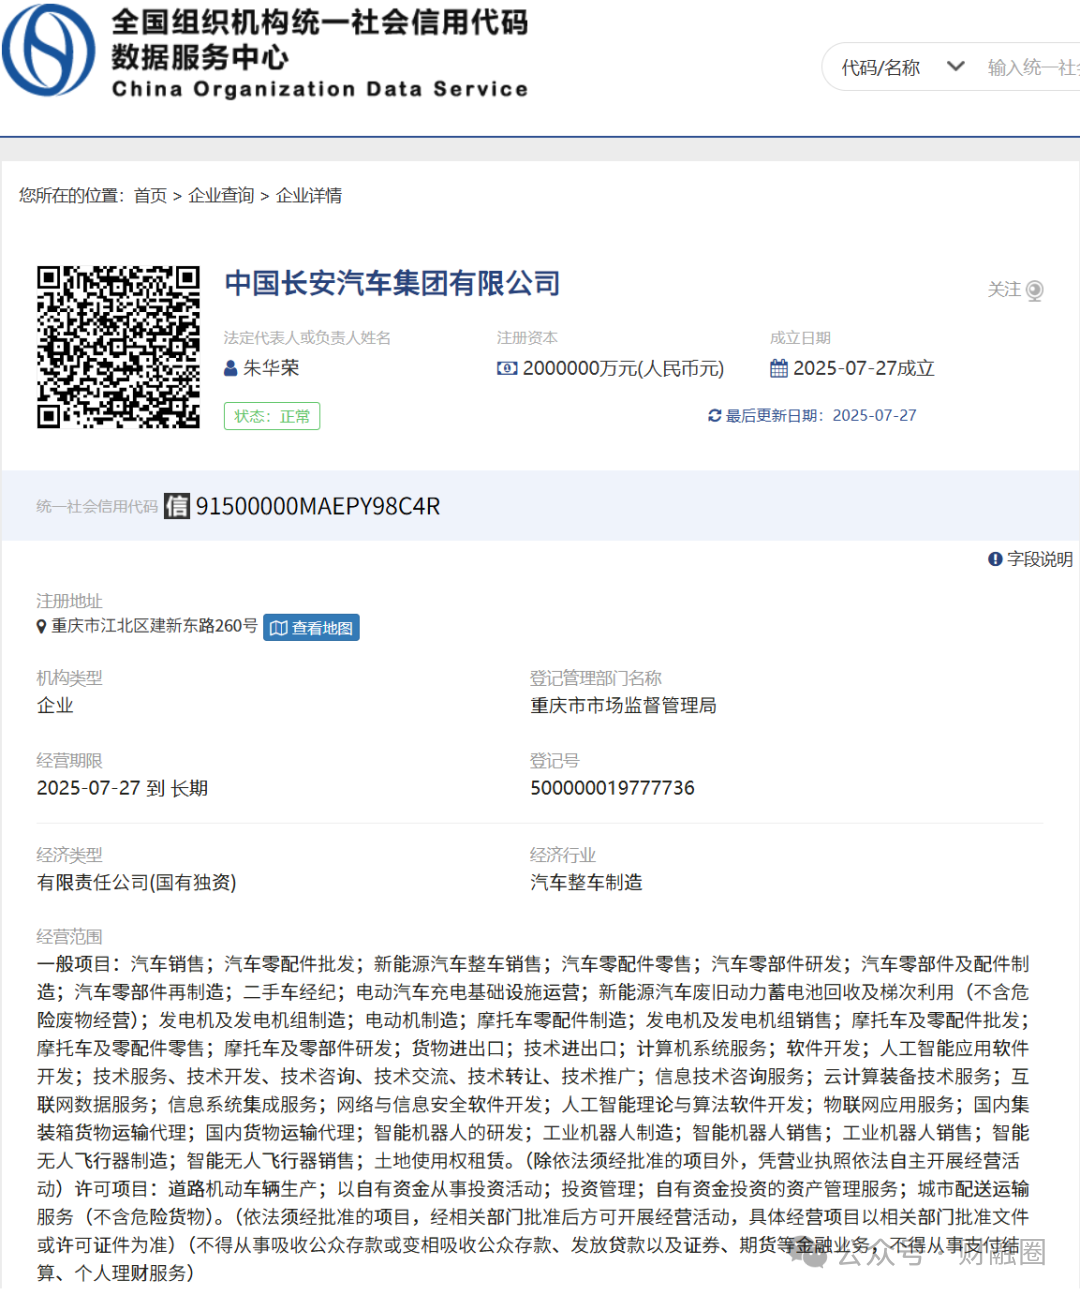Select the credit code 91500000MAEPY98C4R
1080x1295 pixels.
318,506
